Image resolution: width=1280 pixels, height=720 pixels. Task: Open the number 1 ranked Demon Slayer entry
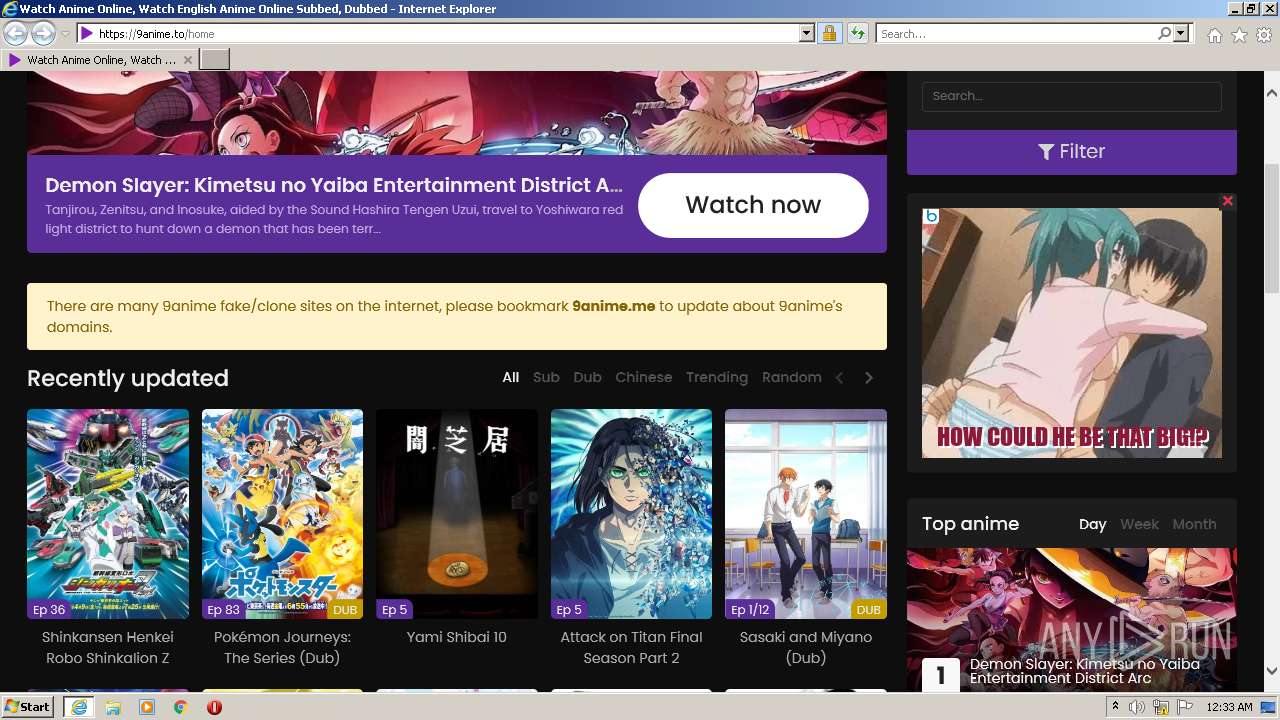point(1071,619)
